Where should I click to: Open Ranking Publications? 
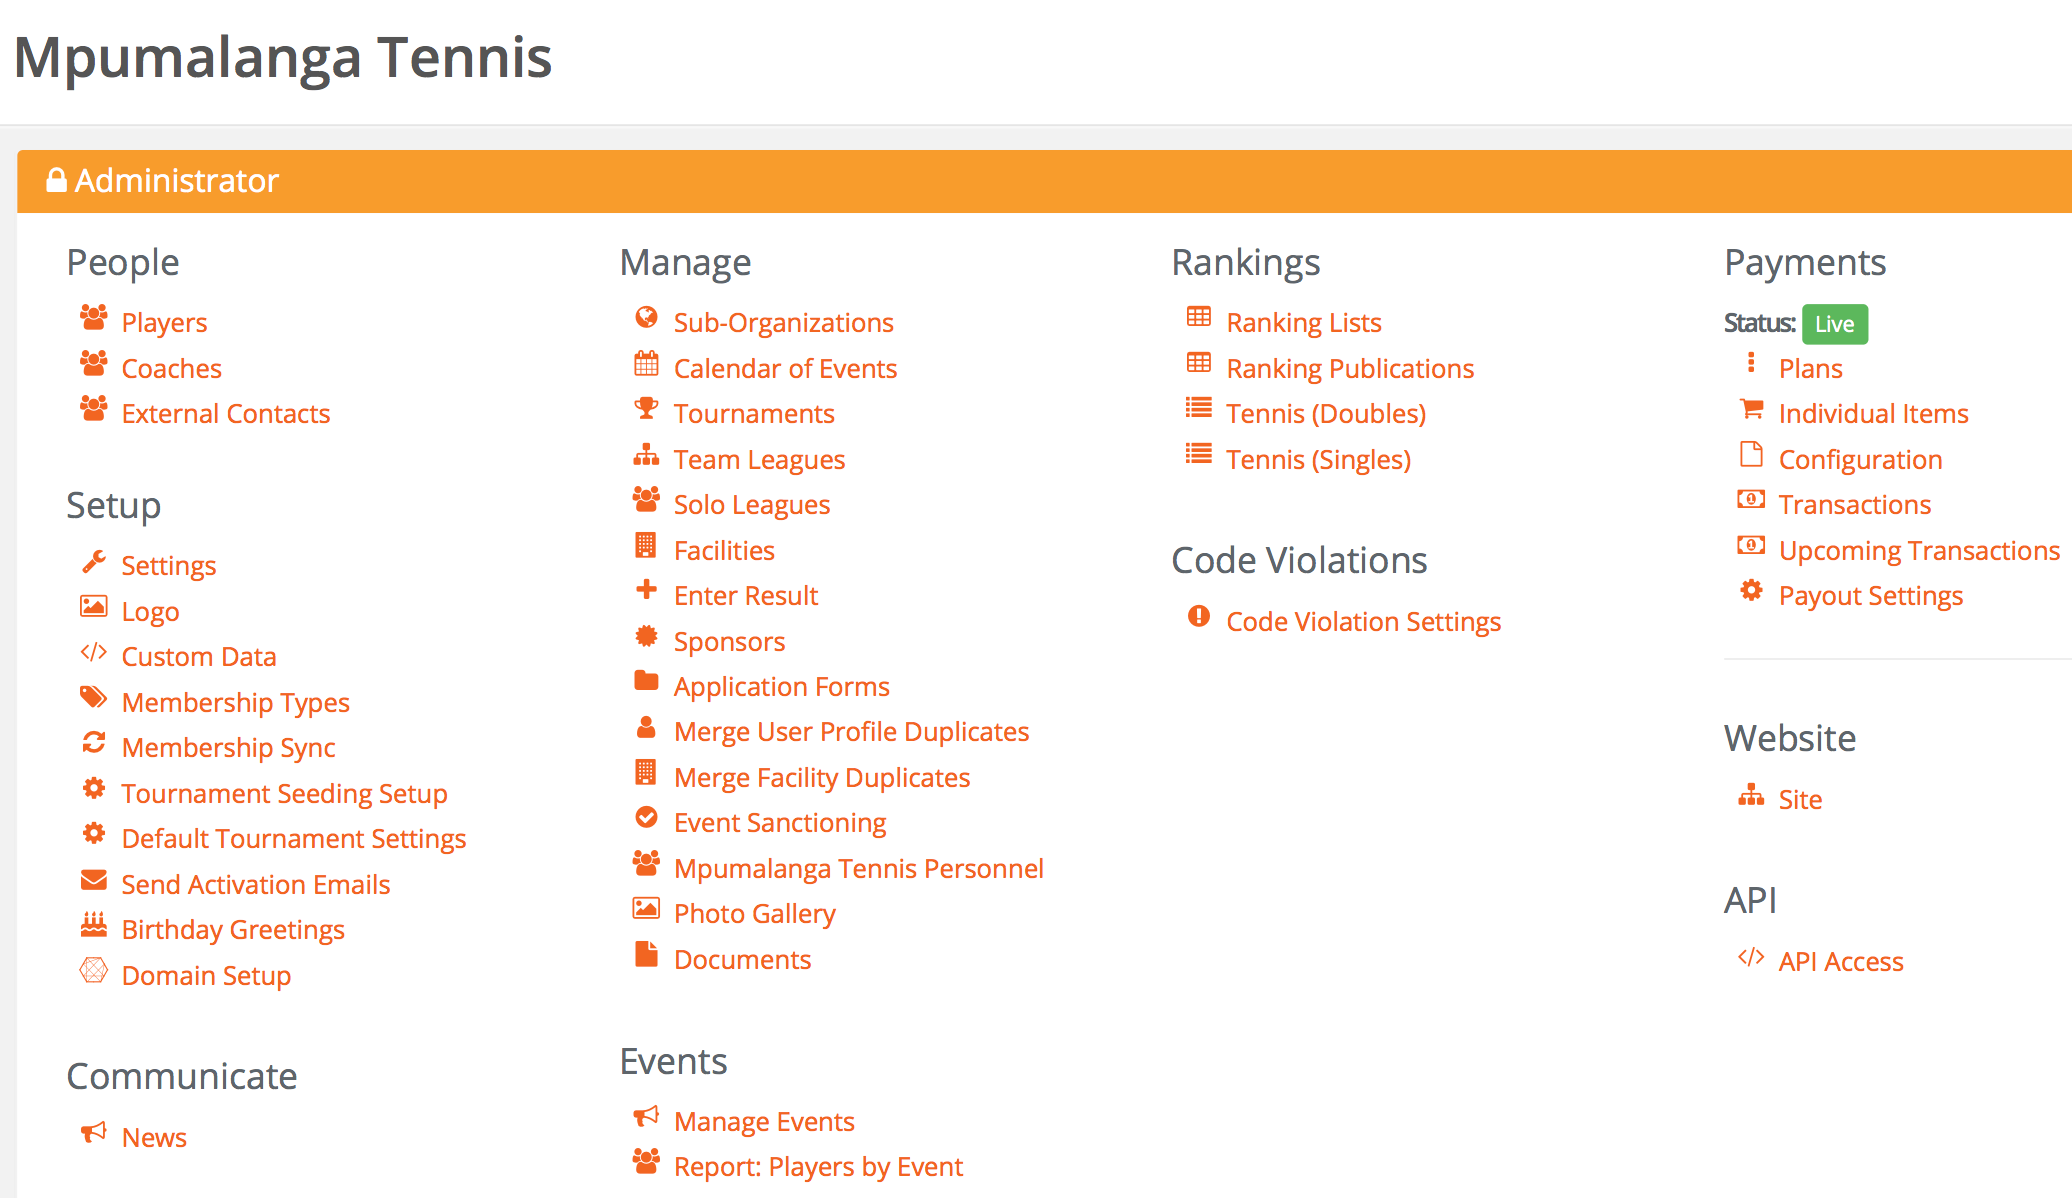tap(1351, 368)
